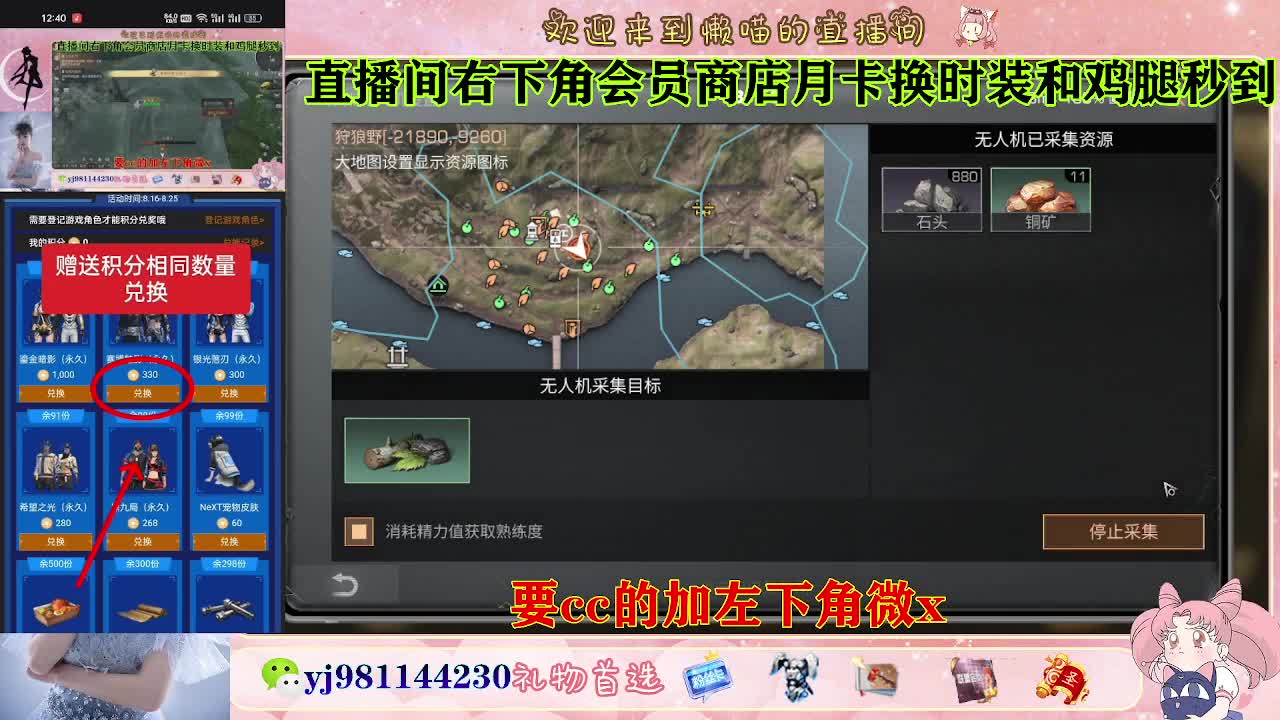
Task: Click the blue 粉丝团 gift icon
Action: point(707,679)
